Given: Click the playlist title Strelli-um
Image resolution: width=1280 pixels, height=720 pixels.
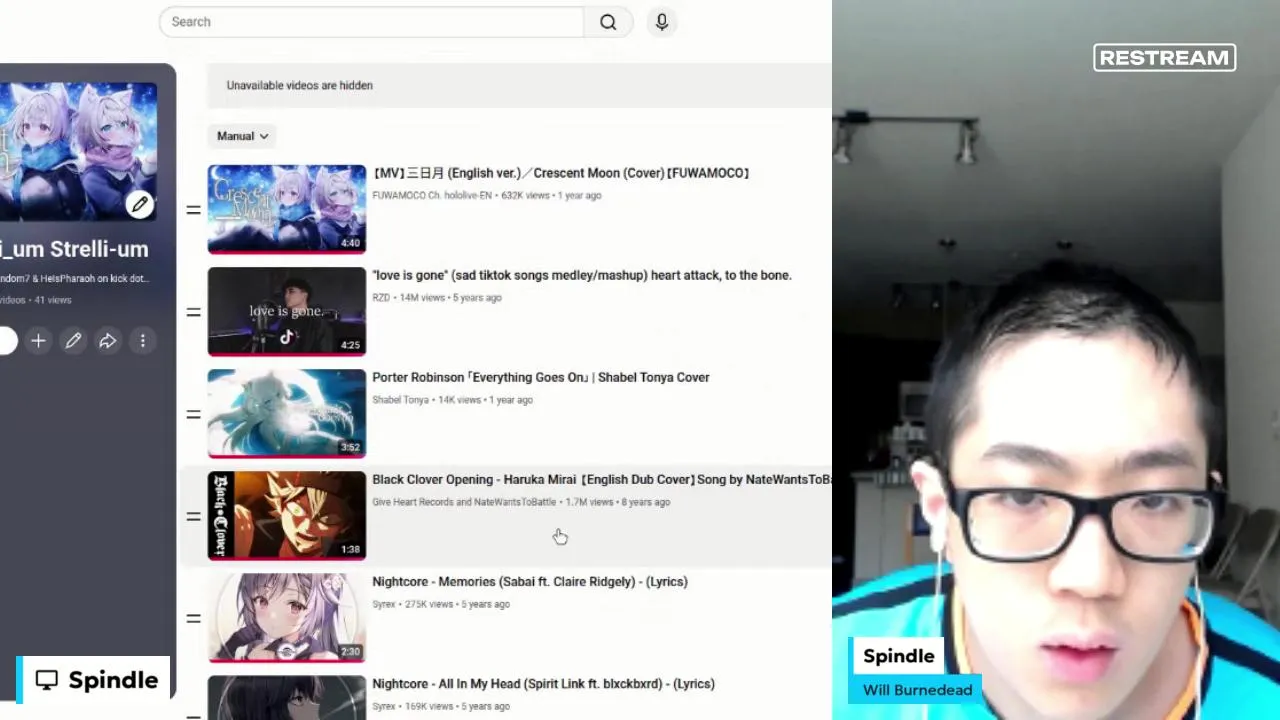Looking at the screenshot, I should (x=74, y=249).
